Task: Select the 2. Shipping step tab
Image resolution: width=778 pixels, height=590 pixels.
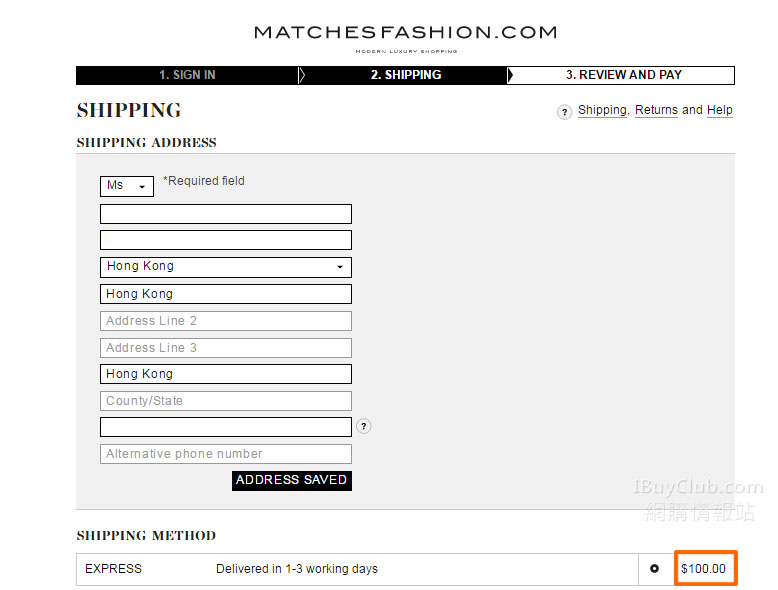Action: pyautogui.click(x=405, y=75)
